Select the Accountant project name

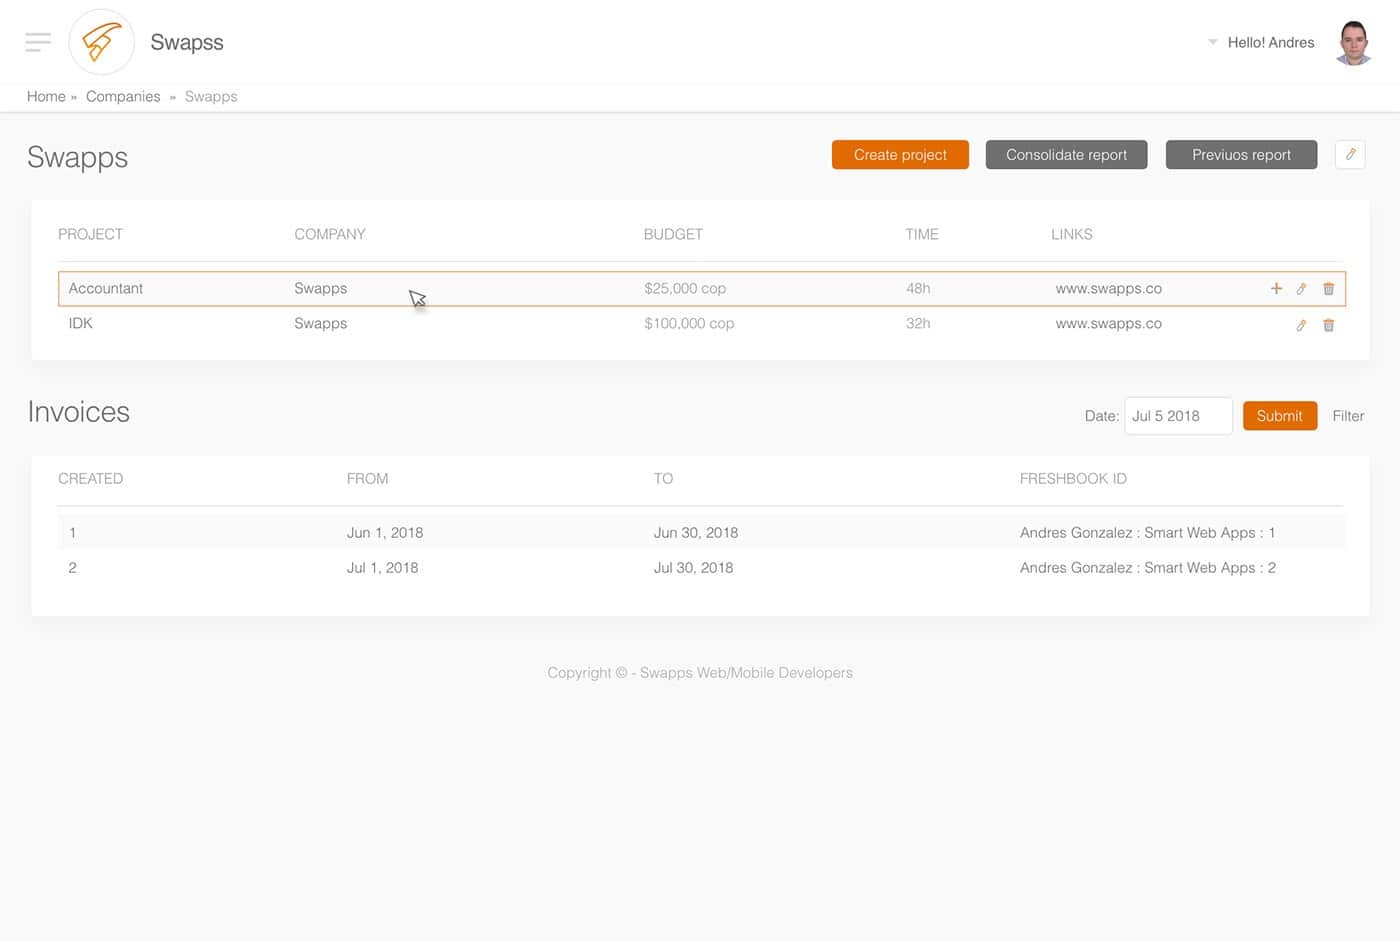106,288
